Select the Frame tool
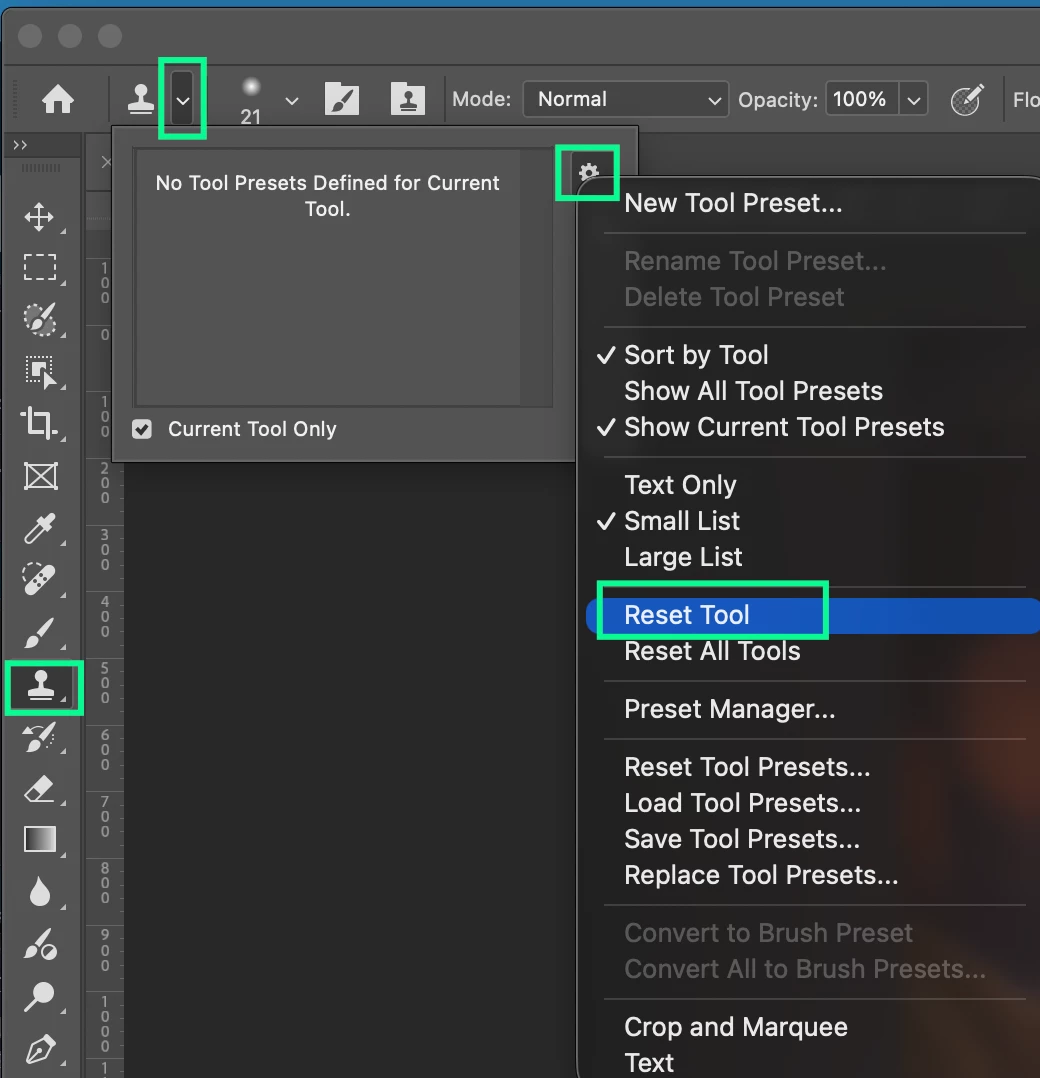 coord(41,476)
